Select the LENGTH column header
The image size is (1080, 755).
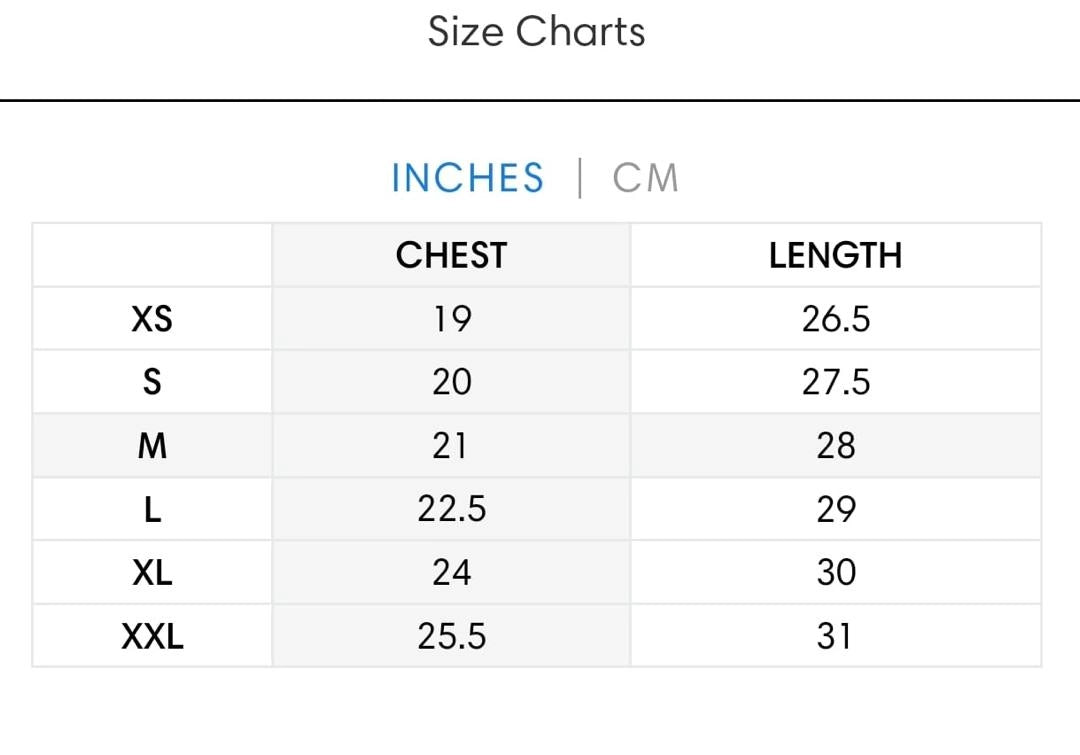tap(835, 255)
